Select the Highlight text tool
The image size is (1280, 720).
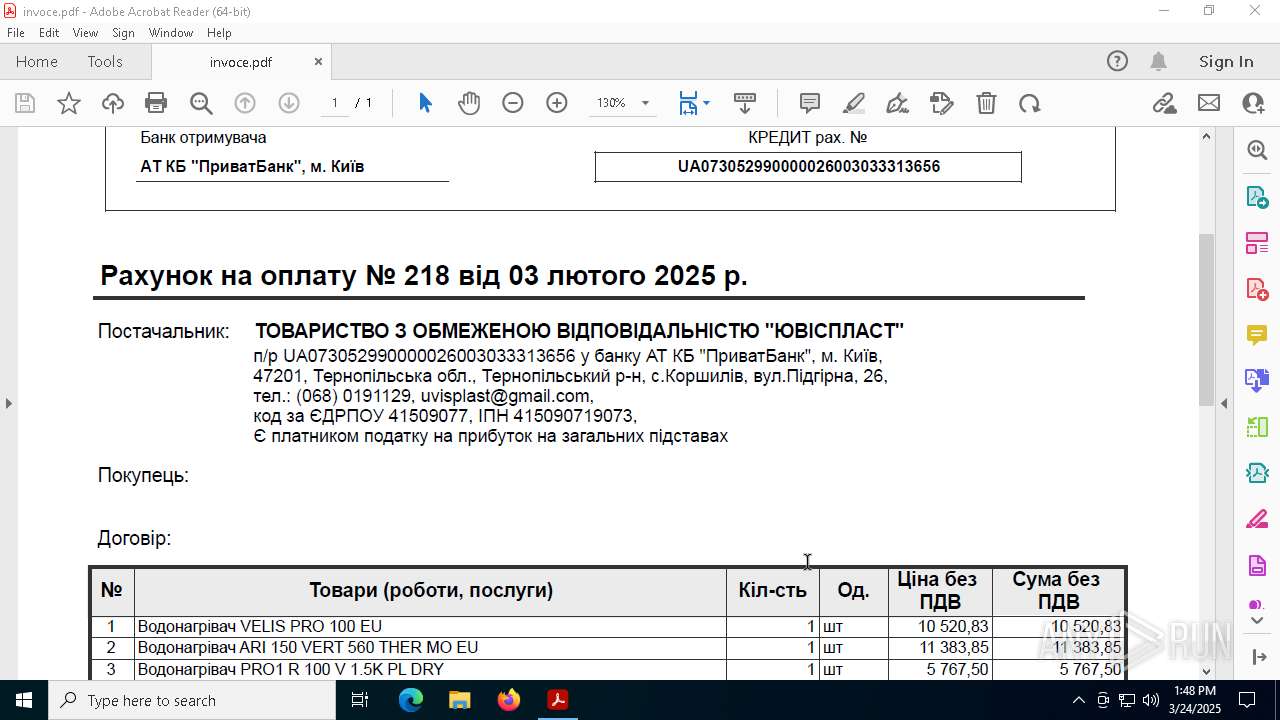pyautogui.click(x=854, y=103)
